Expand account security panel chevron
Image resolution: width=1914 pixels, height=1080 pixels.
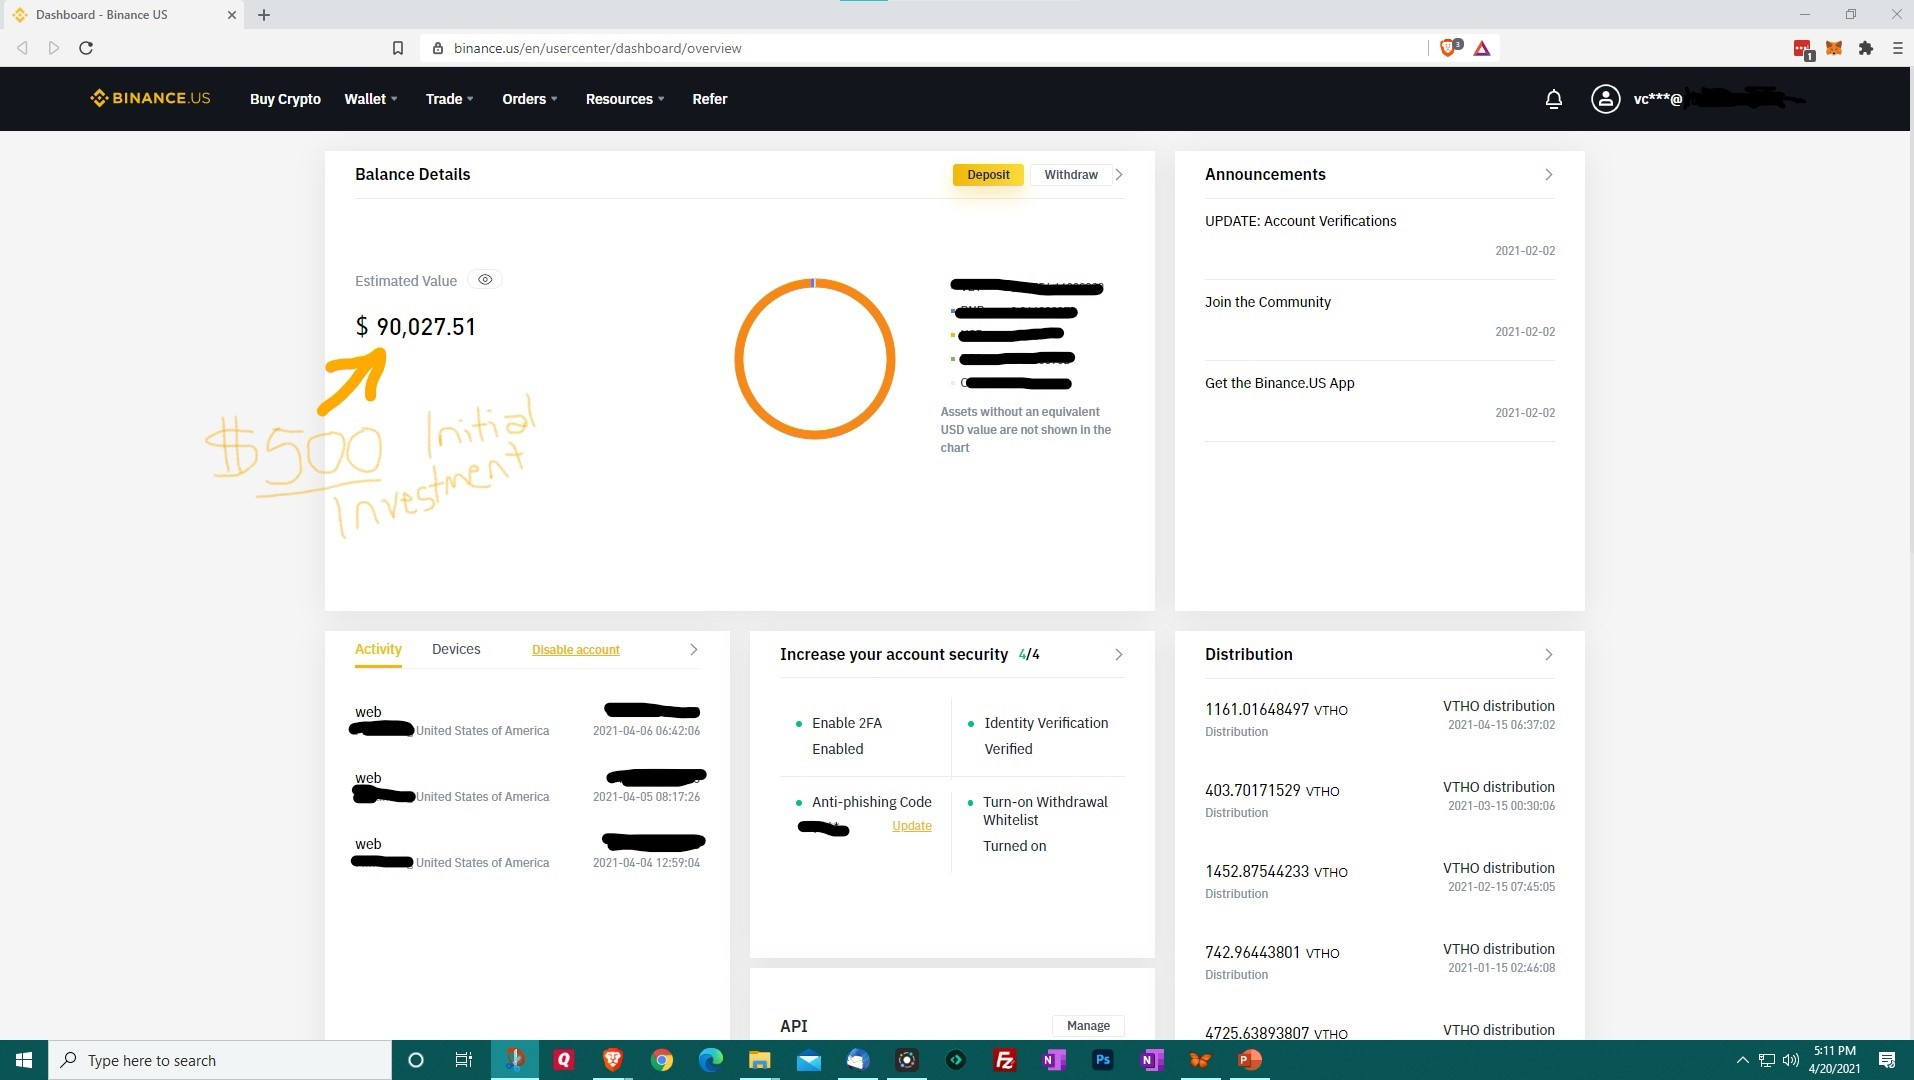tap(1118, 654)
